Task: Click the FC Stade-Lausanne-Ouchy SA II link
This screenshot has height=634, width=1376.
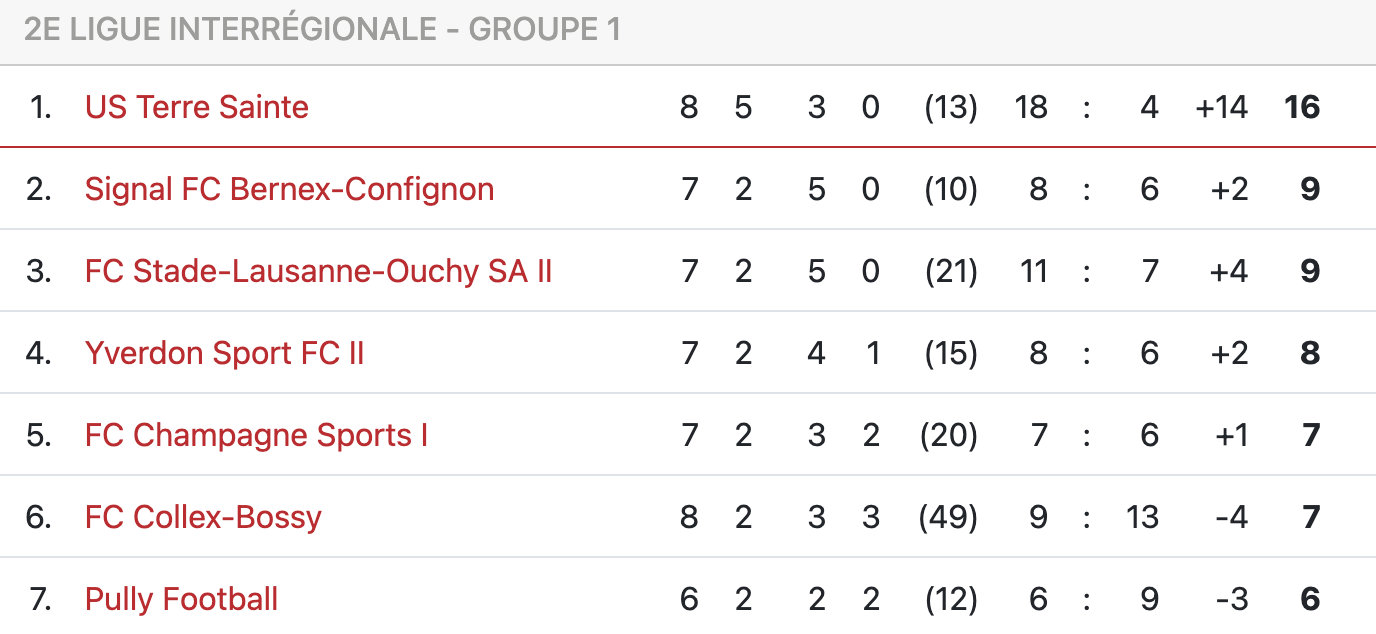Action: point(318,271)
